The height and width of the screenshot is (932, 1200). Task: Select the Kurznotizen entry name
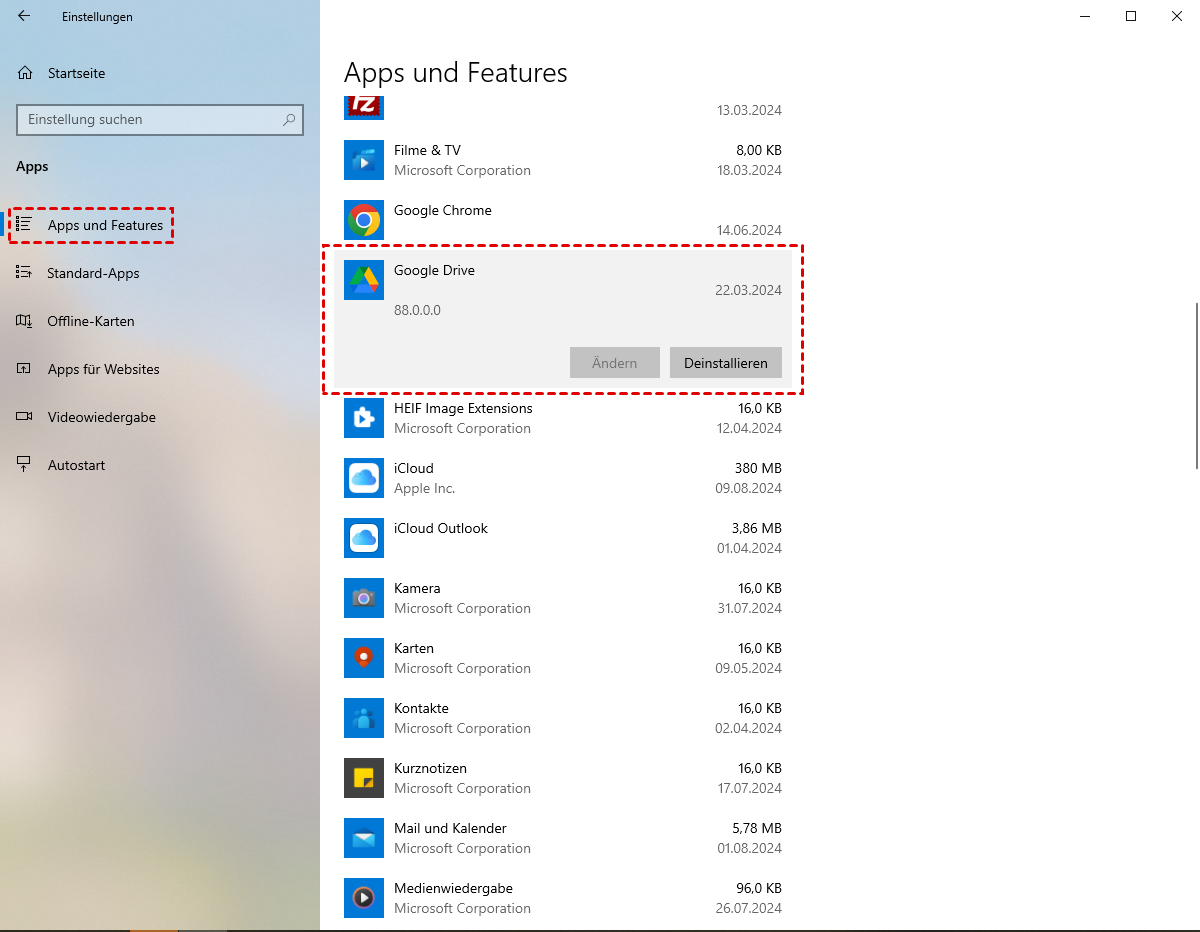[430, 768]
